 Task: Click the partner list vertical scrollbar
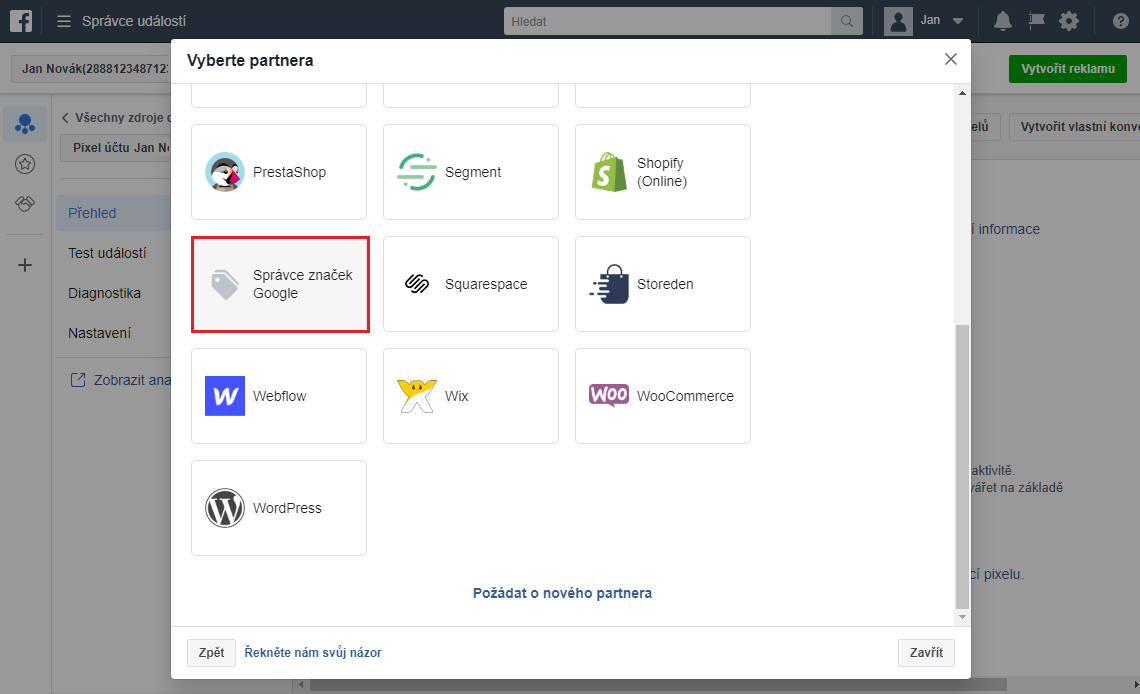[962, 465]
